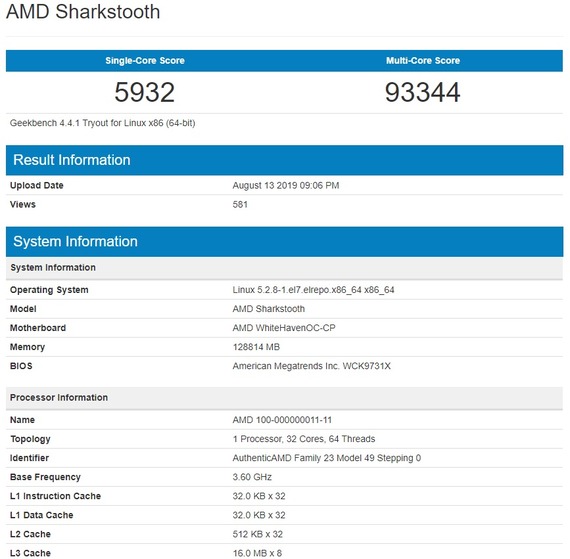The height and width of the screenshot is (559, 570).
Task: Click the Result Information section header
Action: click(285, 160)
